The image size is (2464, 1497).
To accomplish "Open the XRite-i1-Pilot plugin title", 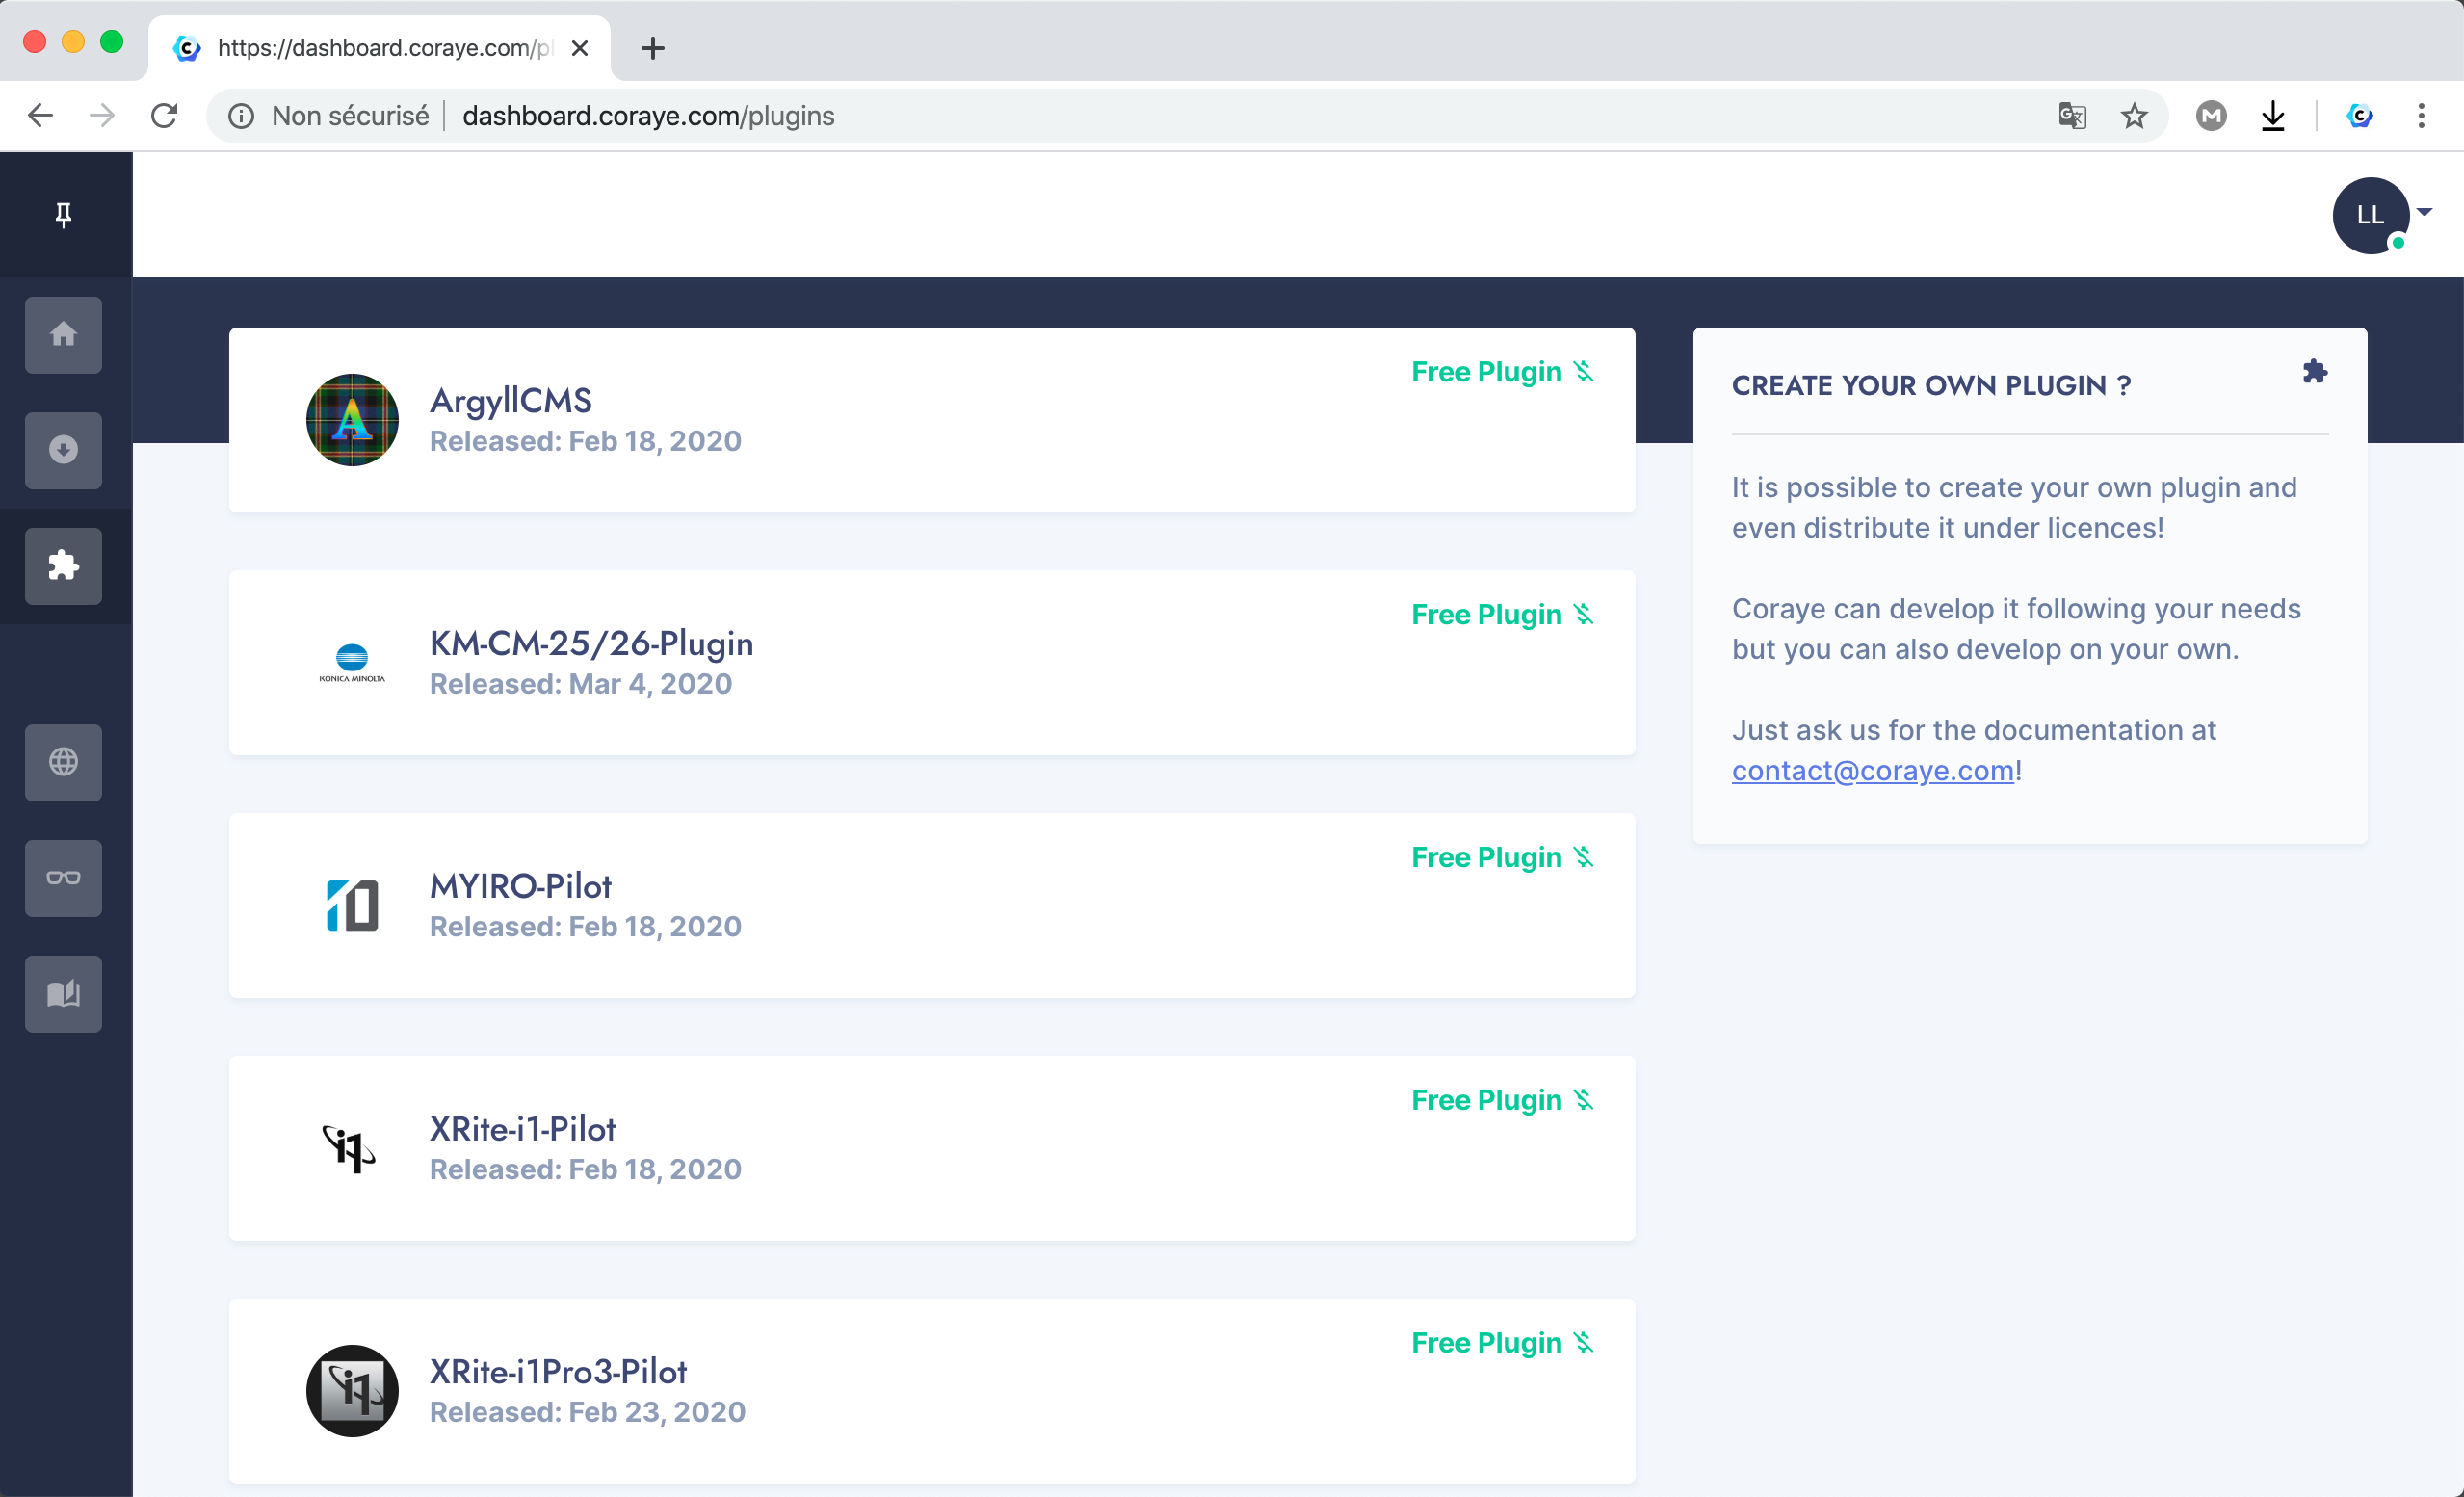I will (x=523, y=1129).
